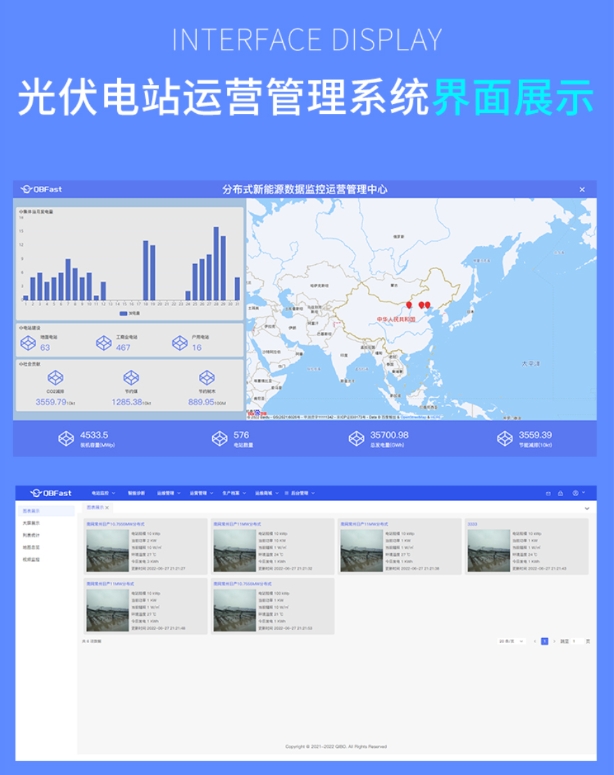Click the leftmost red marker on the map
The width and height of the screenshot is (614, 775).
pos(407,304)
